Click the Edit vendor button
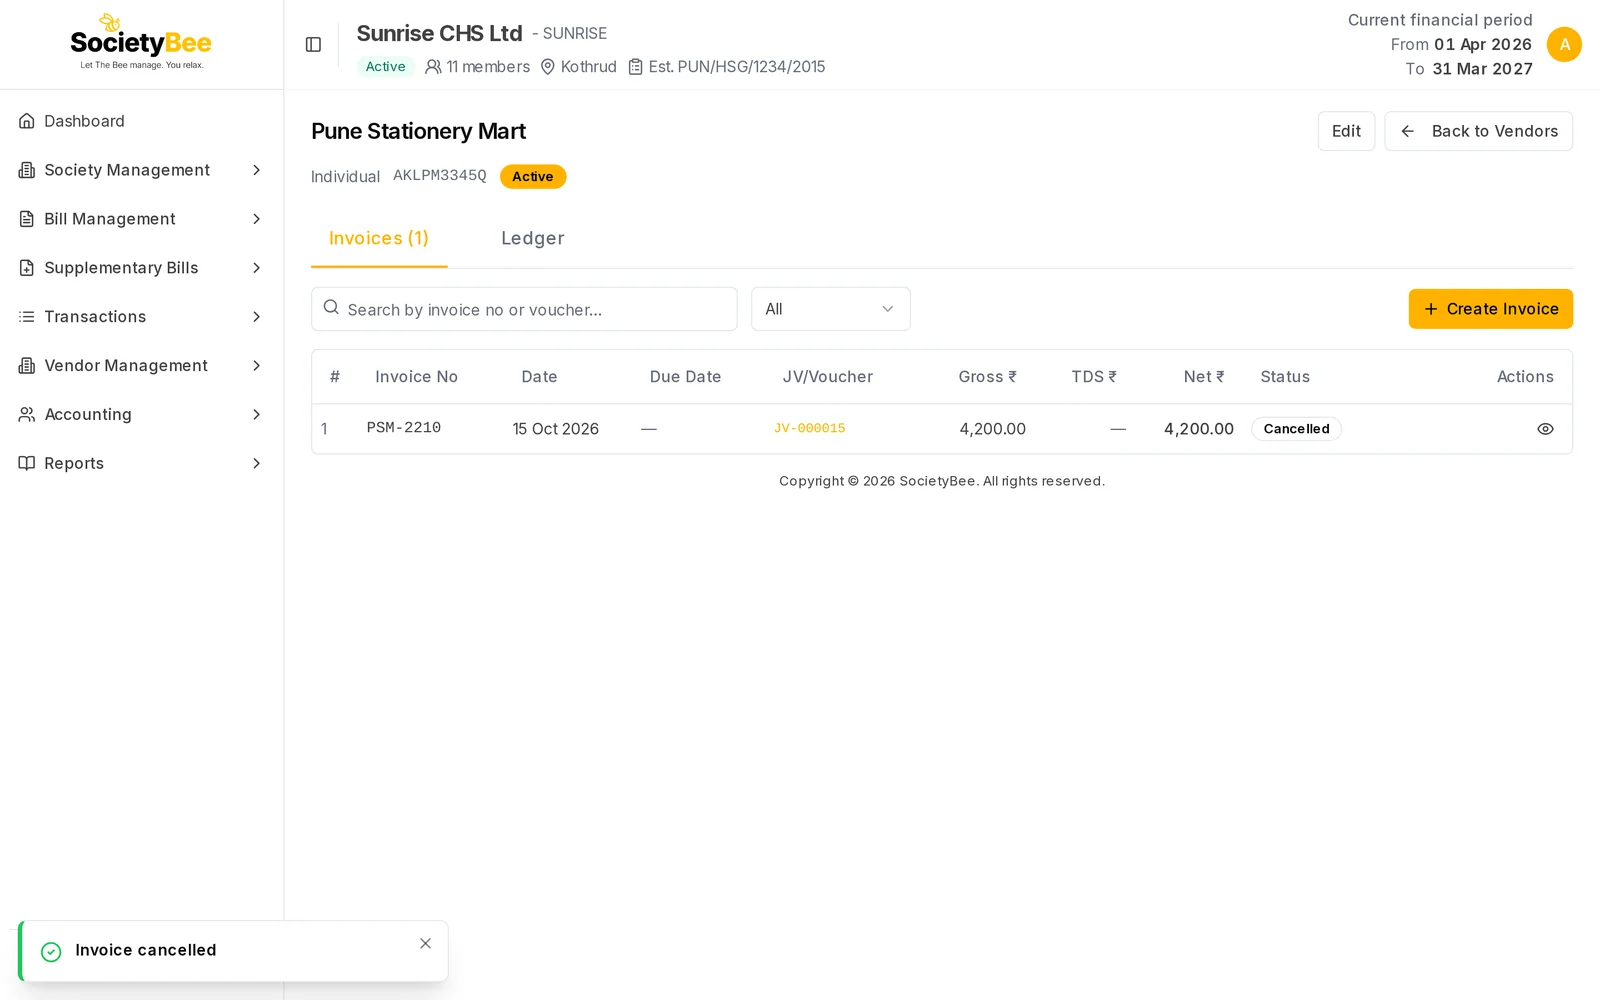 pyautogui.click(x=1346, y=131)
